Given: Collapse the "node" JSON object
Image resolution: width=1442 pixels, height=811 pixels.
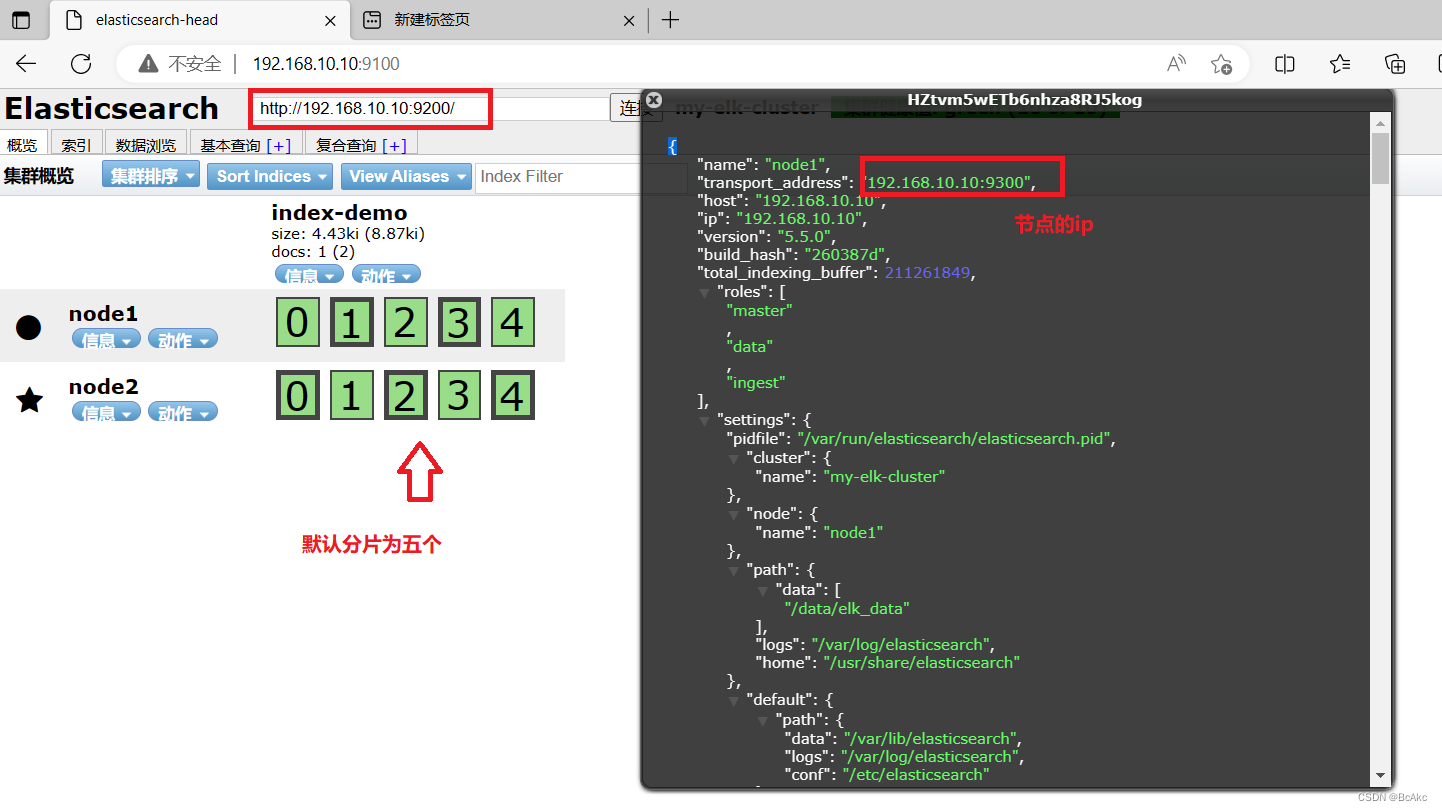Looking at the screenshot, I should 735,514.
